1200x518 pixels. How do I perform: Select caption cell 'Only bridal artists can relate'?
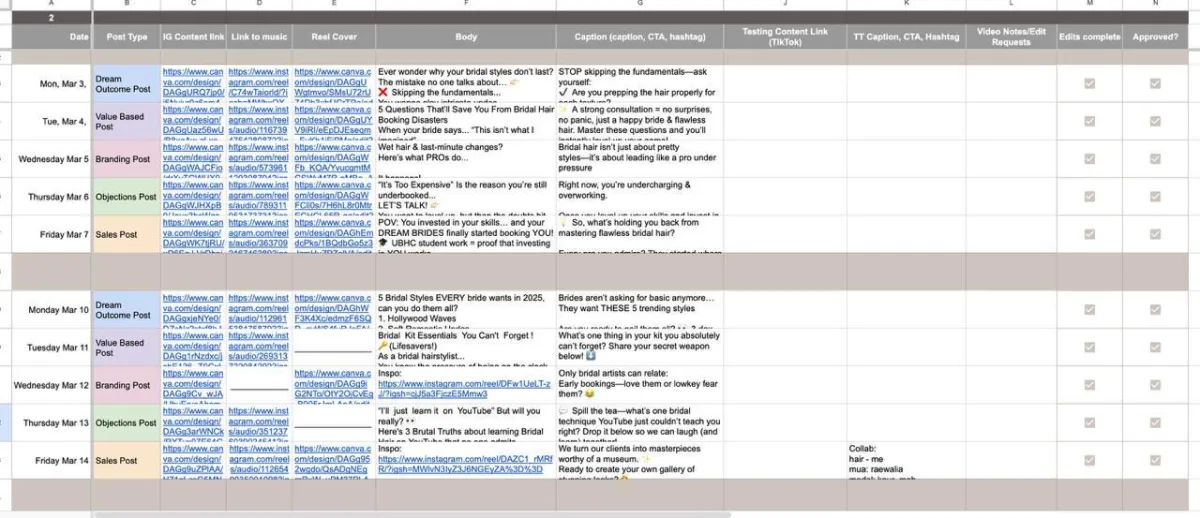click(638, 385)
